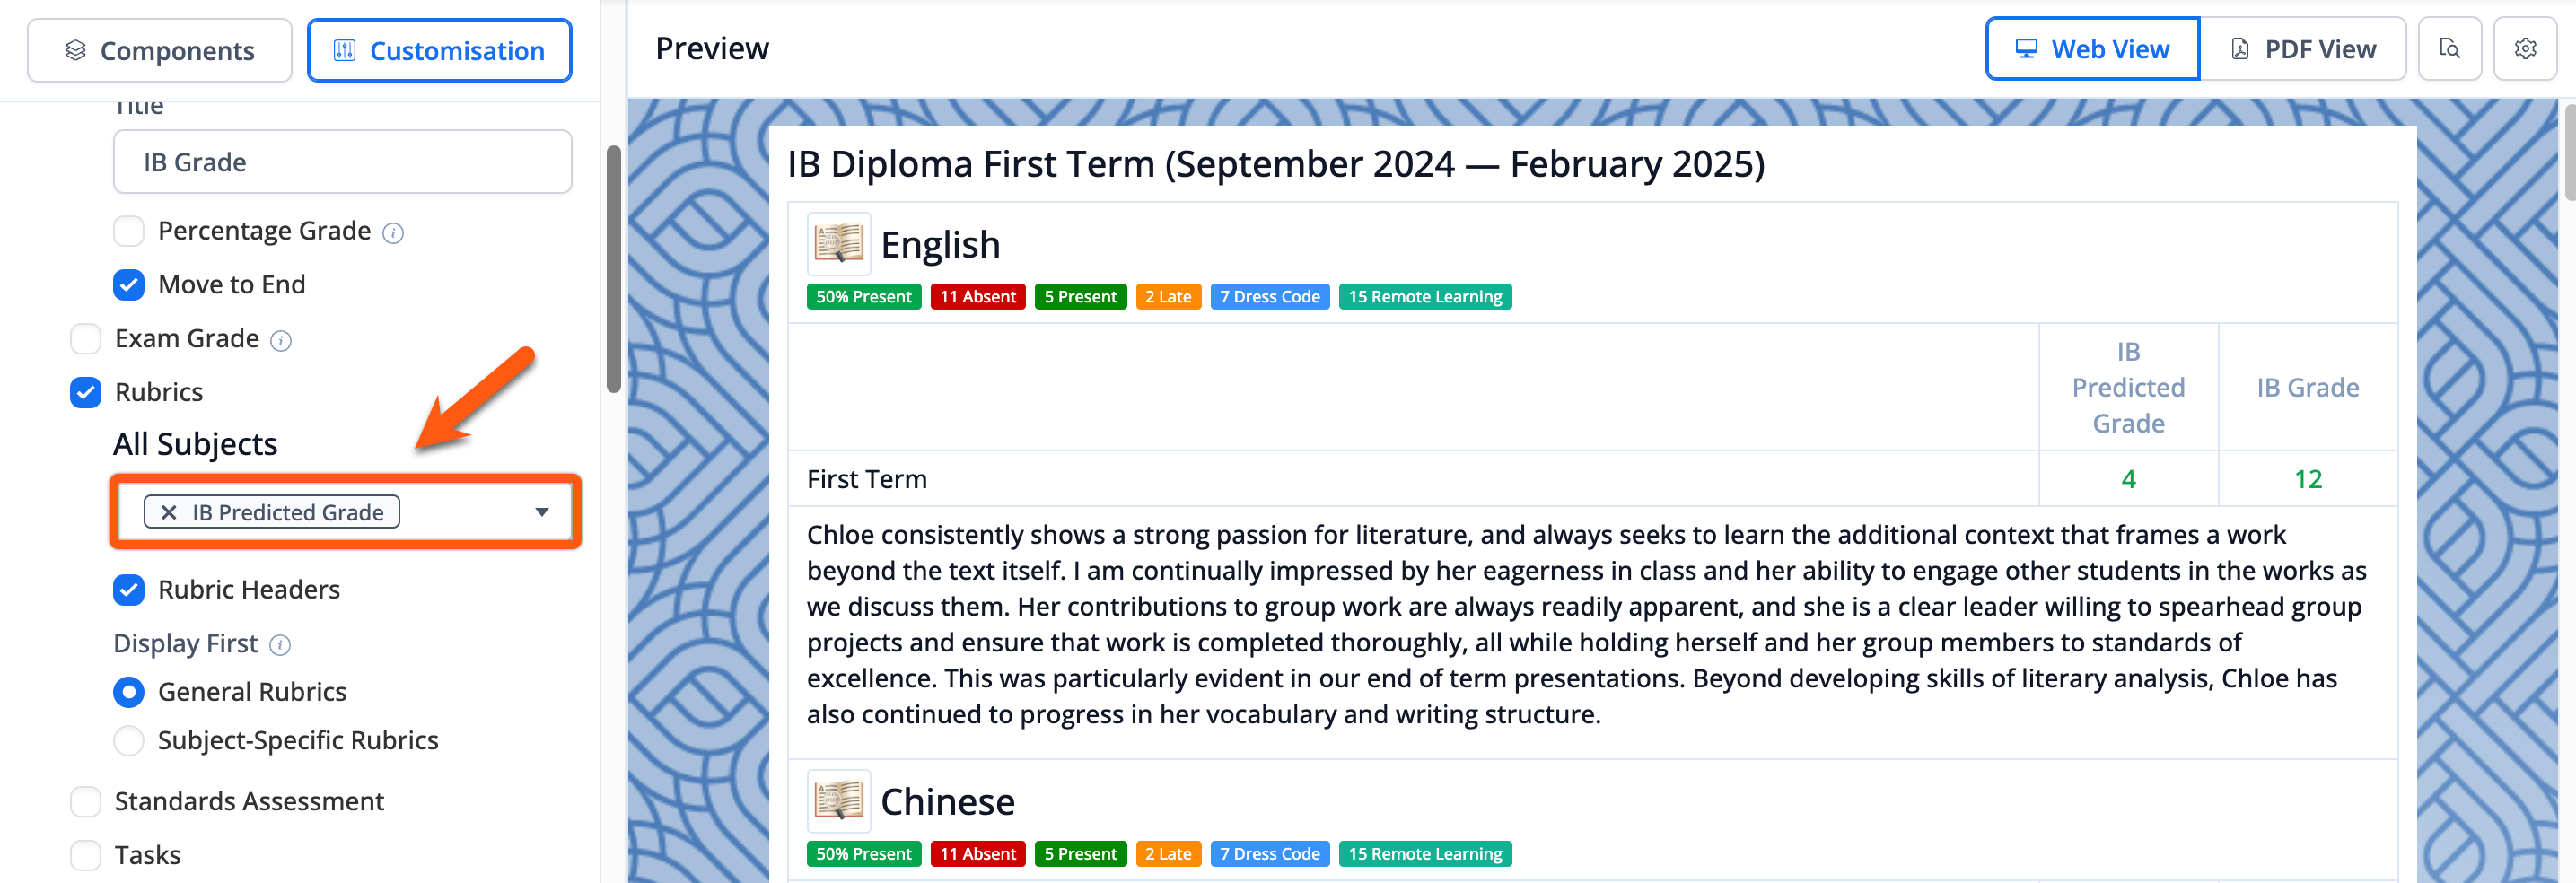Click the IB Grade title field

[343, 162]
